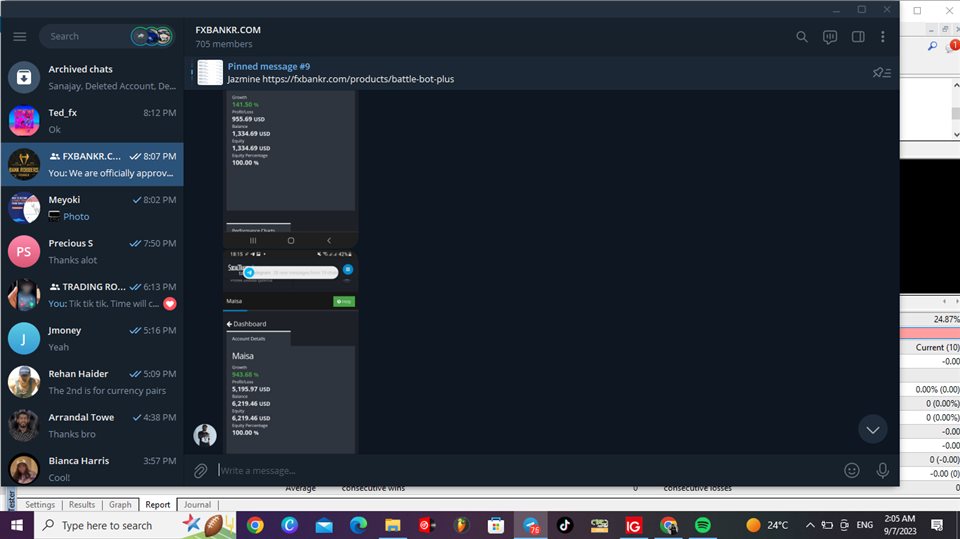
Task: Search within the FXBANKR.COM chat
Action: pos(801,37)
